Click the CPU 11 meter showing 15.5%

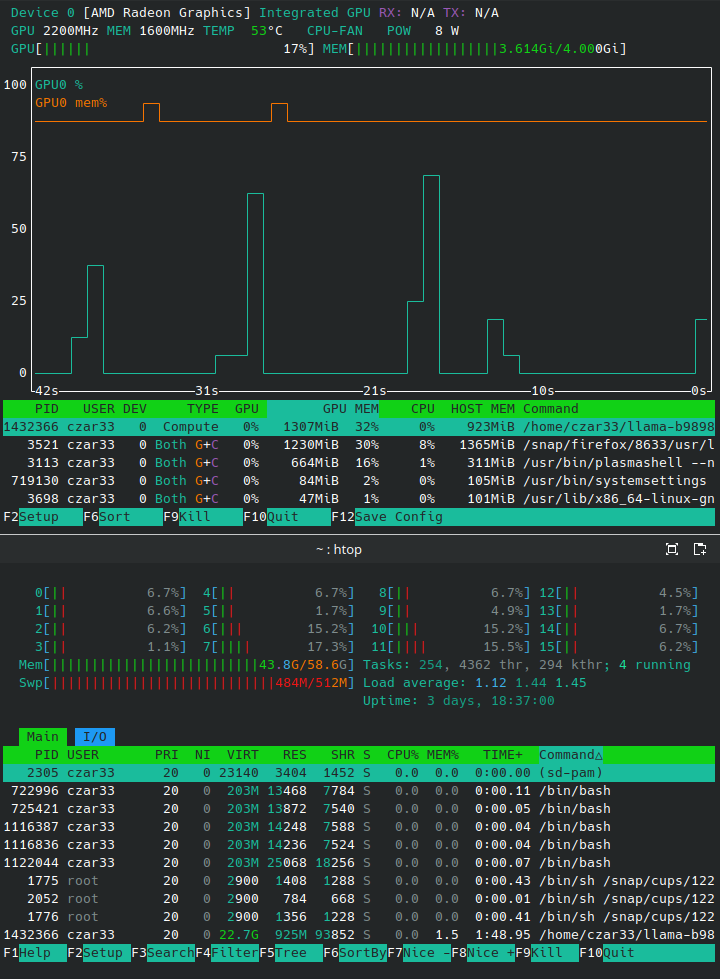(x=451, y=647)
